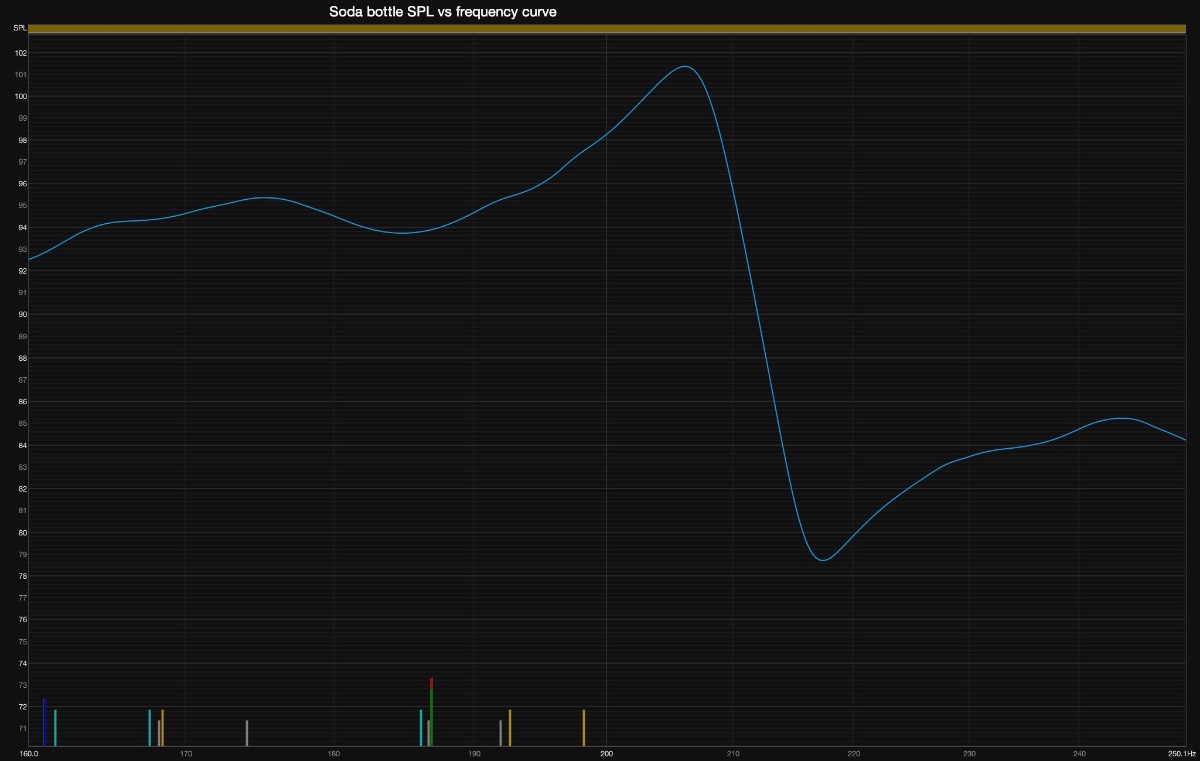Click the curve's peak near 206 Hz
Image resolution: width=1200 pixels, height=761 pixels.
point(685,67)
